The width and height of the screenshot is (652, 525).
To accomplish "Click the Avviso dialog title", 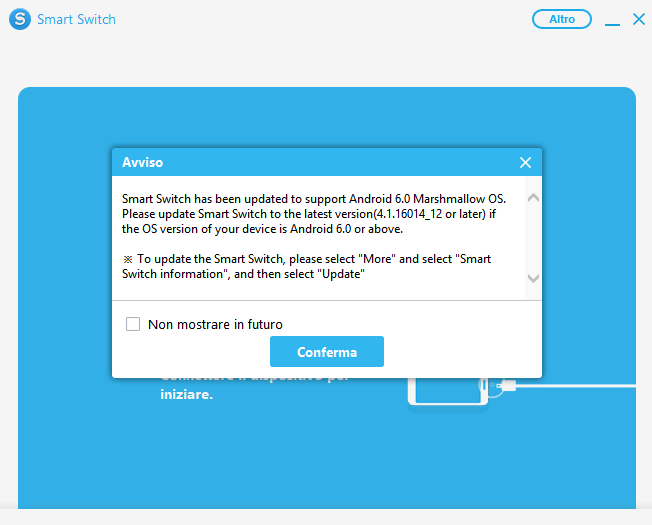I will [x=142, y=162].
